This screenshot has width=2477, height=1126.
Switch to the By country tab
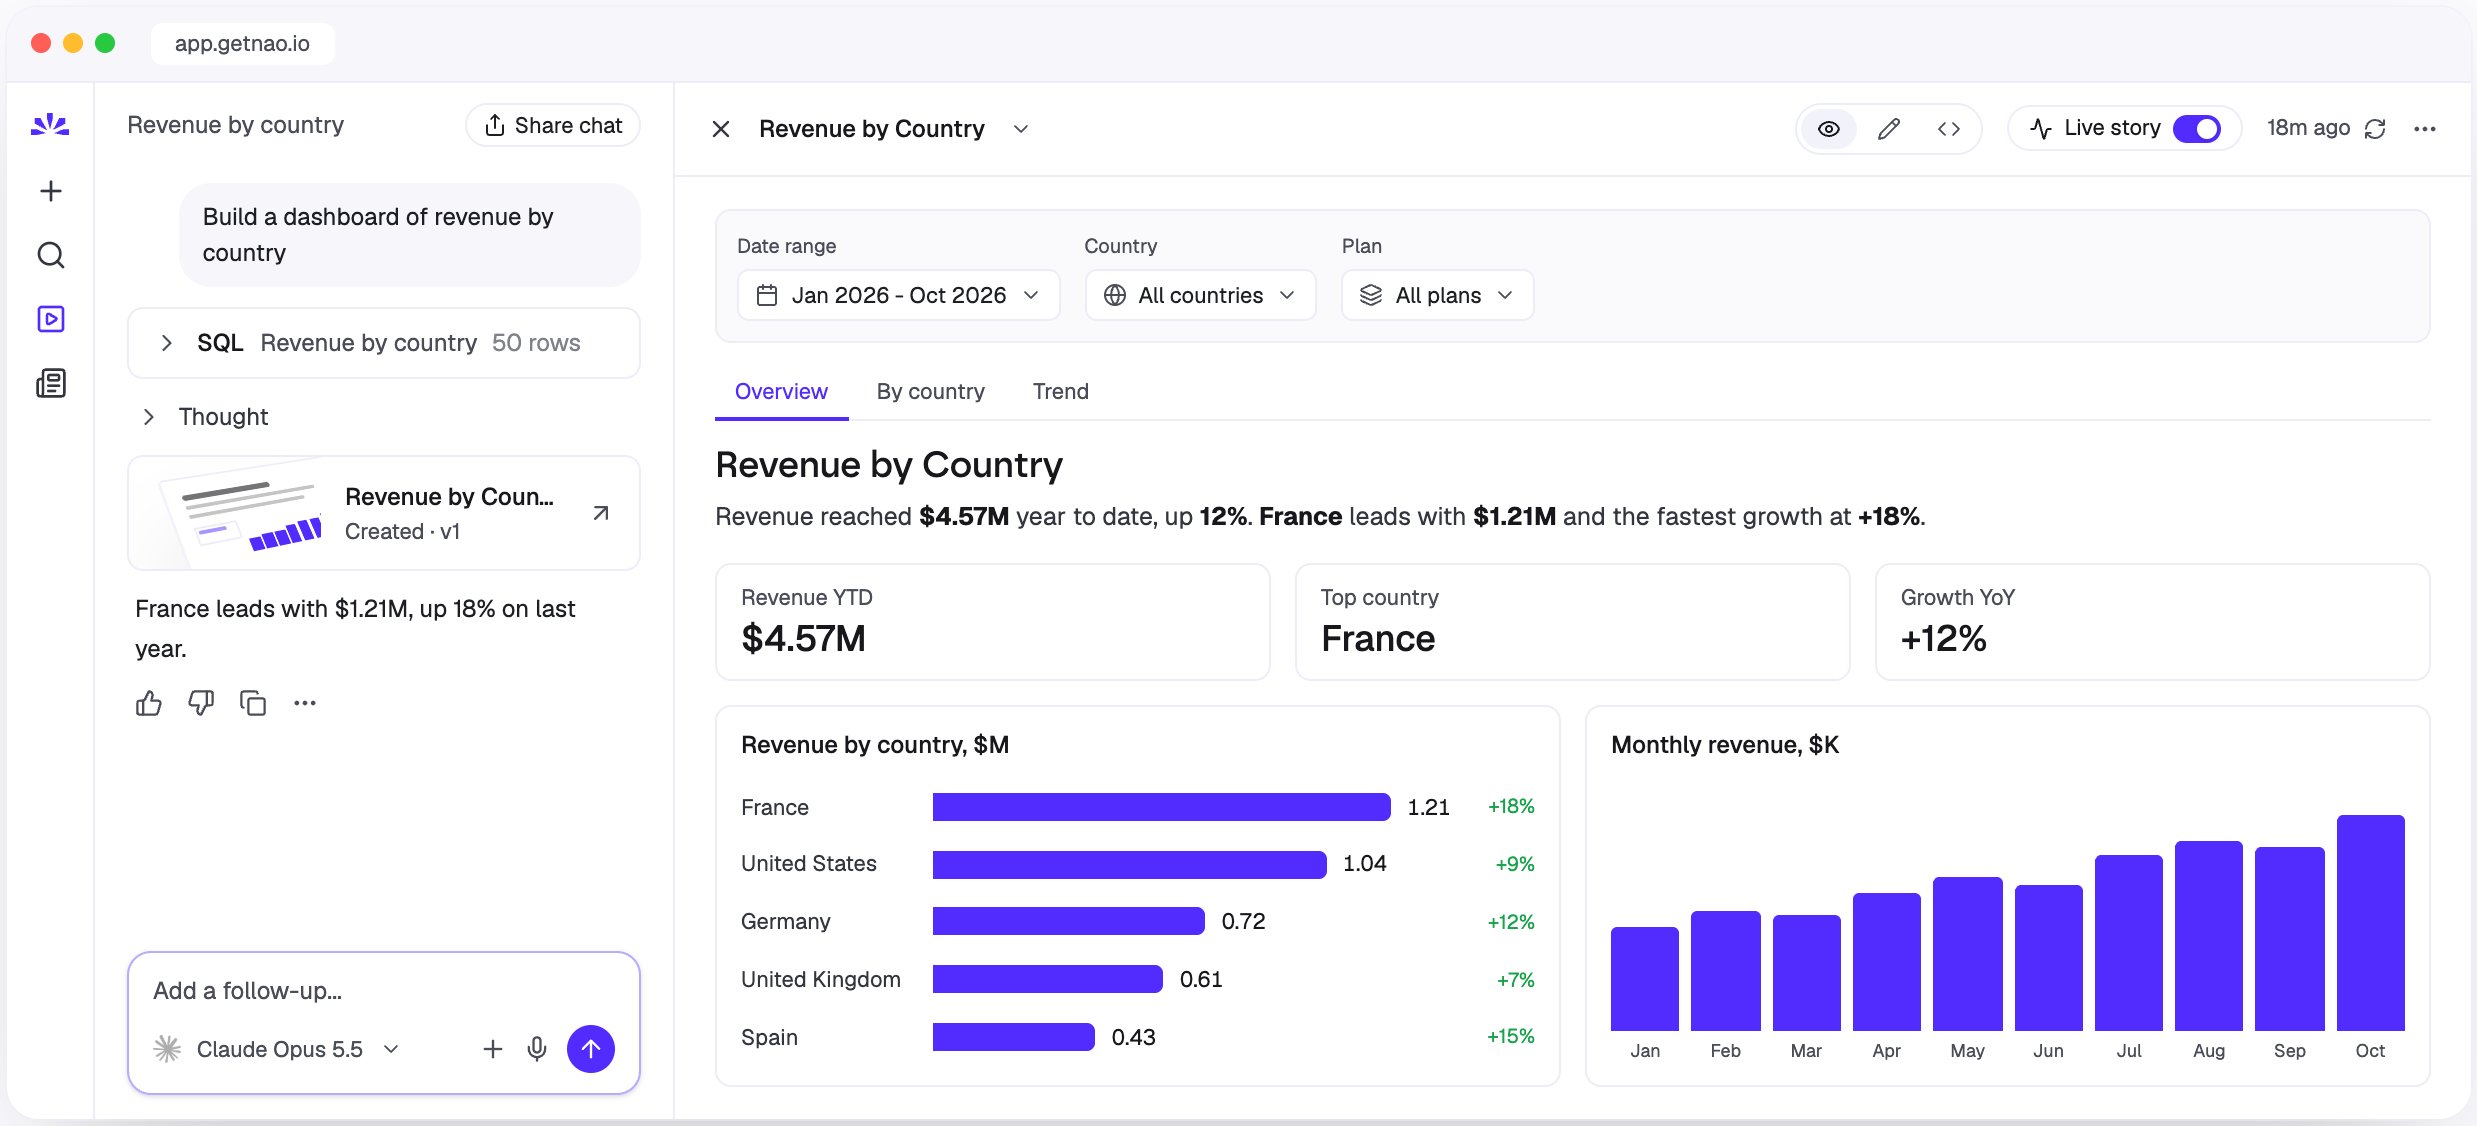(930, 392)
